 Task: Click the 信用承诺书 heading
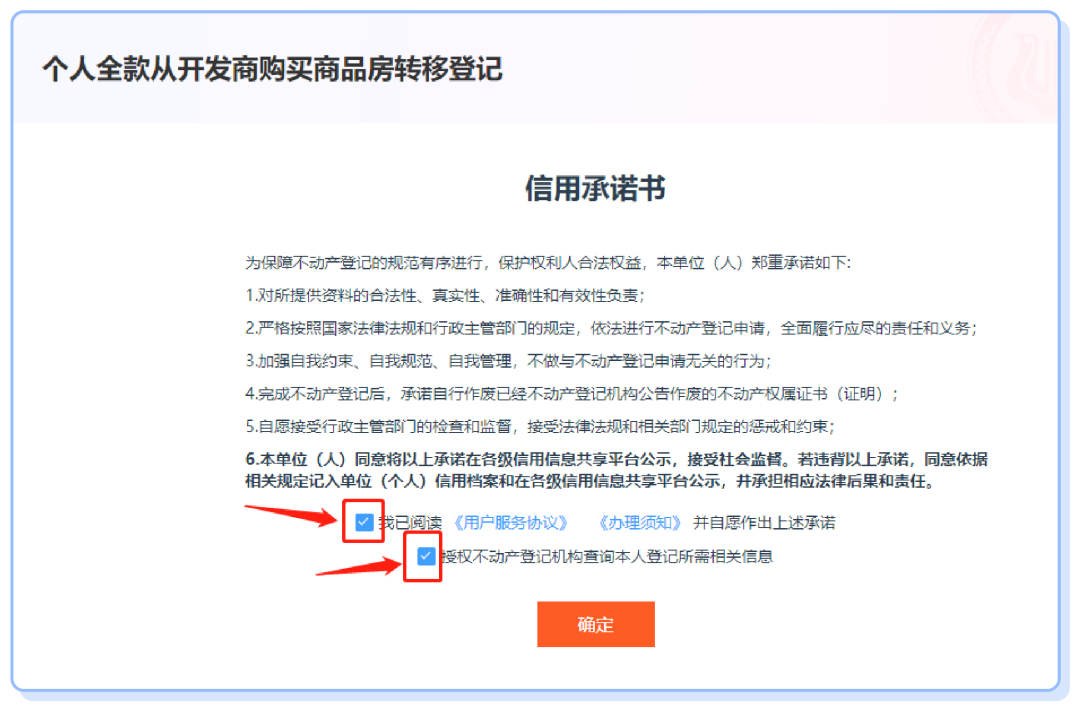(x=595, y=188)
